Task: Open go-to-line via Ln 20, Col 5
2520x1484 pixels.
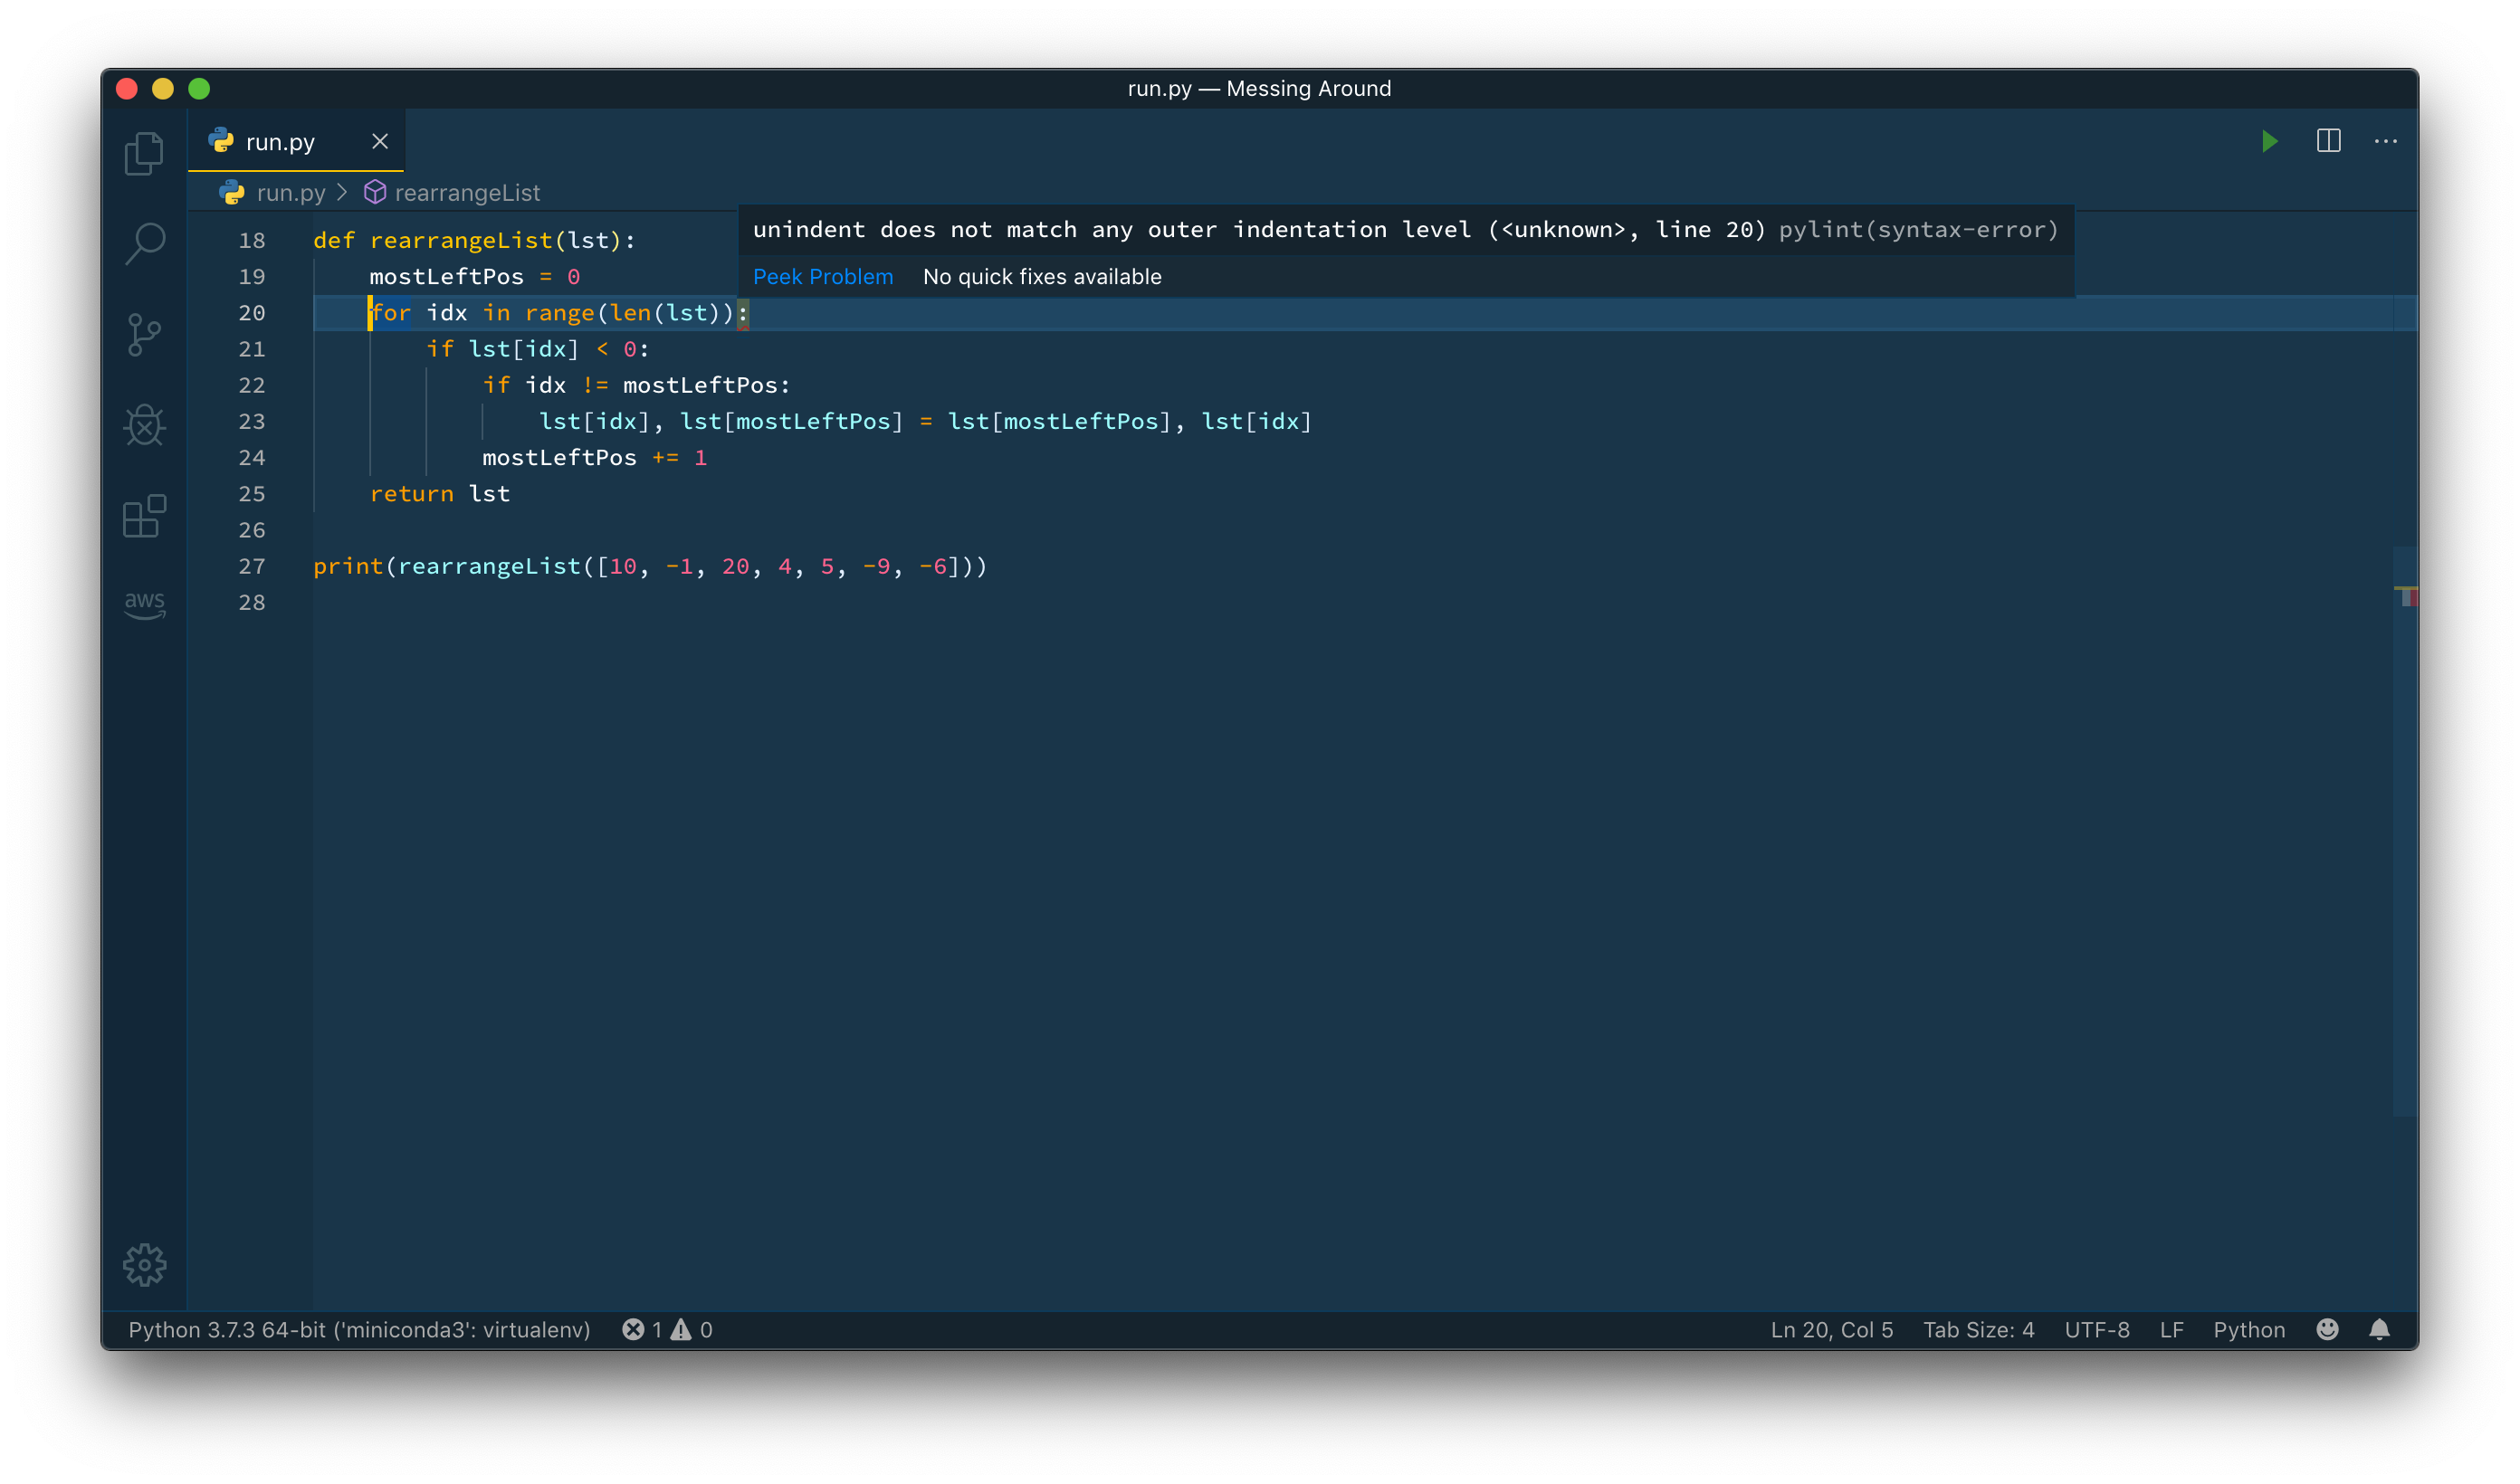Action: coord(1830,1329)
